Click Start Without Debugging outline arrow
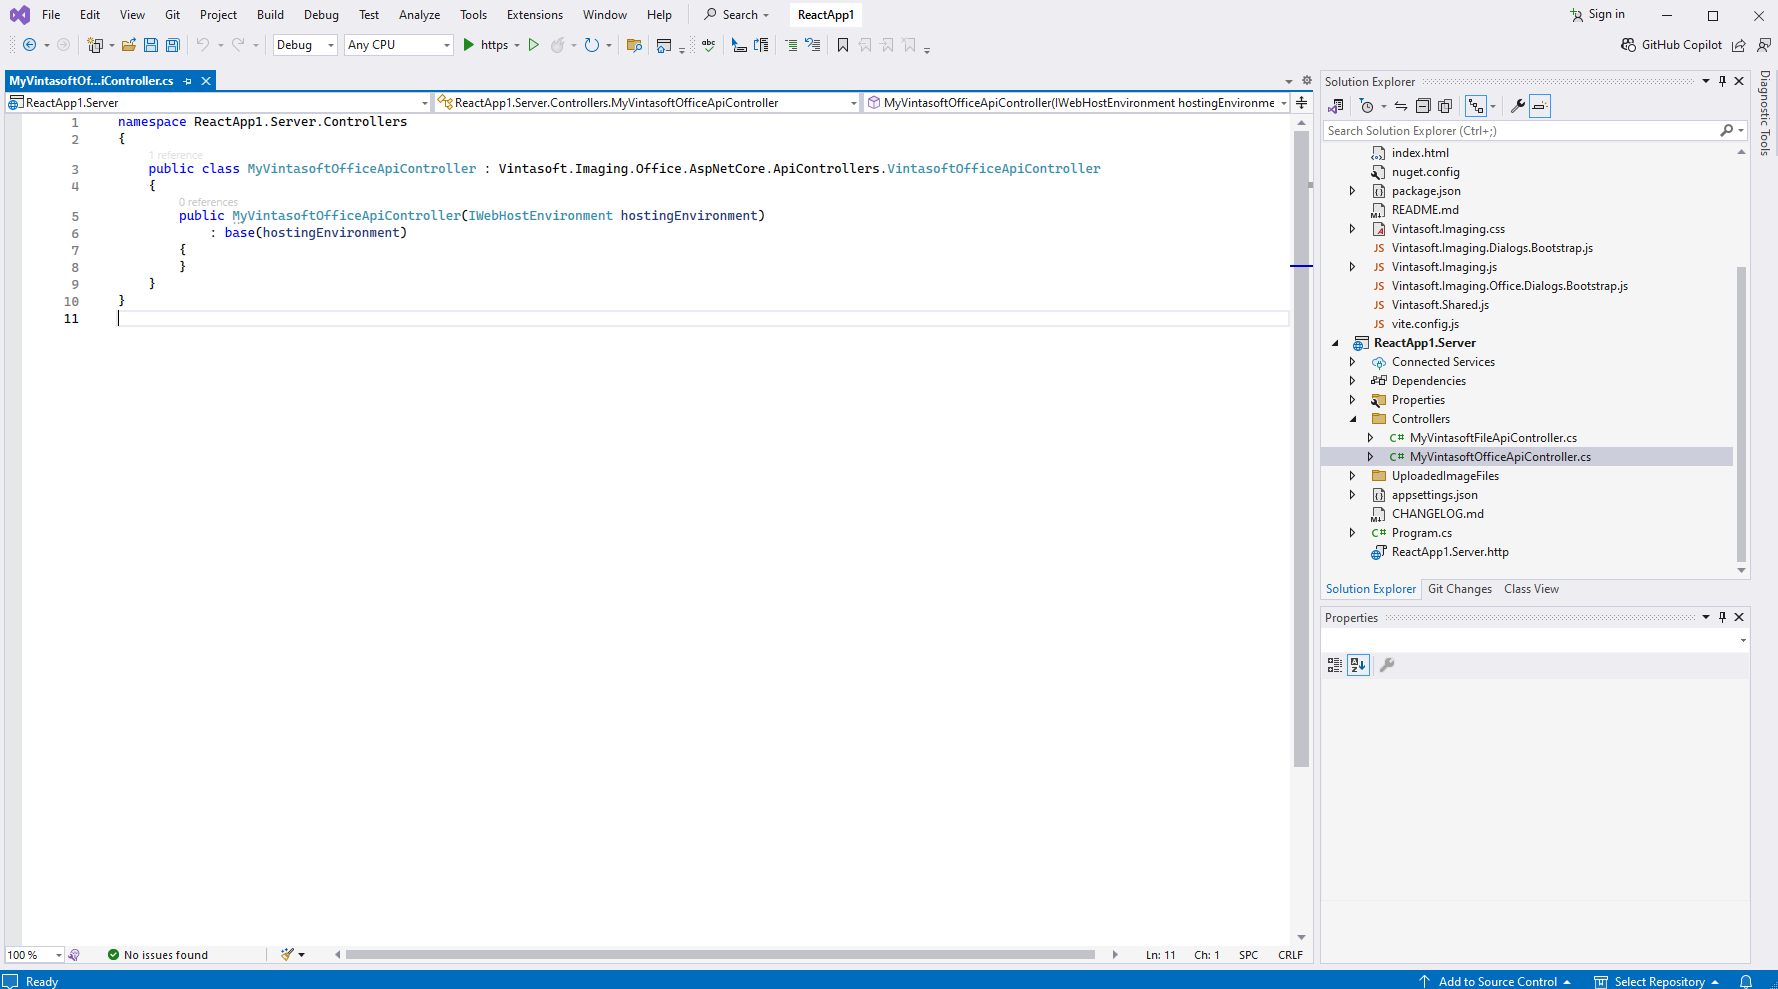 coord(534,45)
